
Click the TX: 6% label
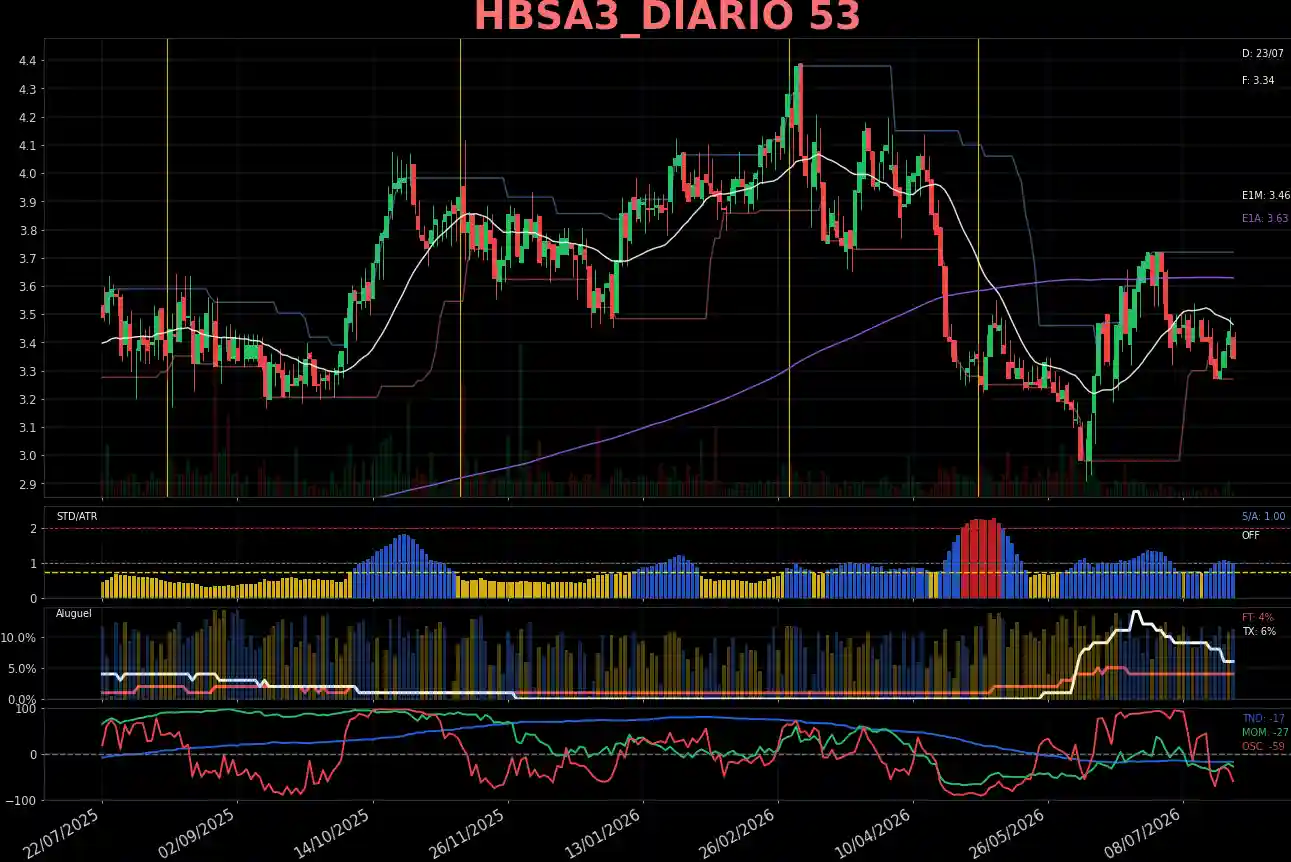(x=1258, y=632)
